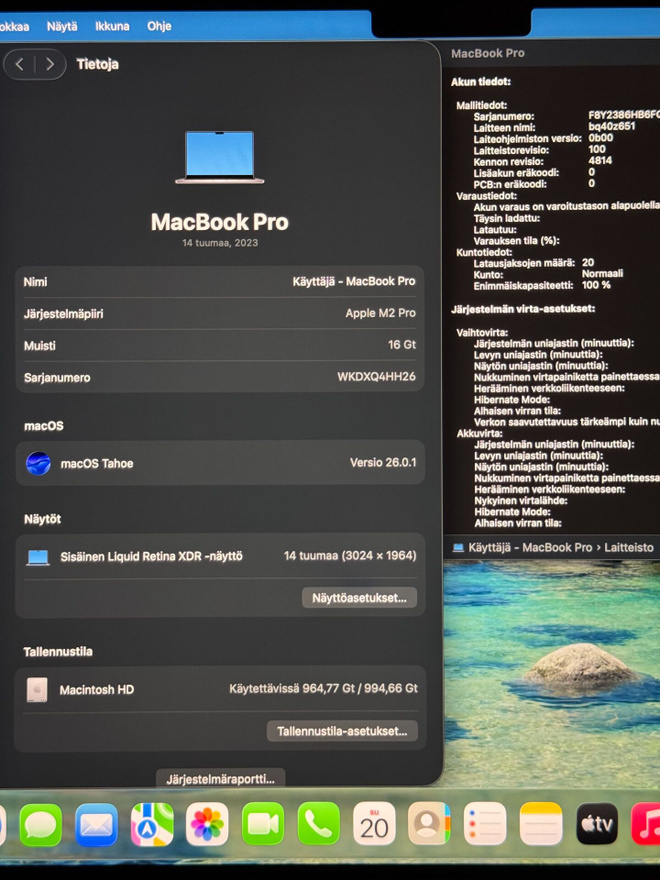The width and height of the screenshot is (660, 880).
Task: Open Calendar showing 20 in Dock
Action: pyautogui.click(x=374, y=824)
